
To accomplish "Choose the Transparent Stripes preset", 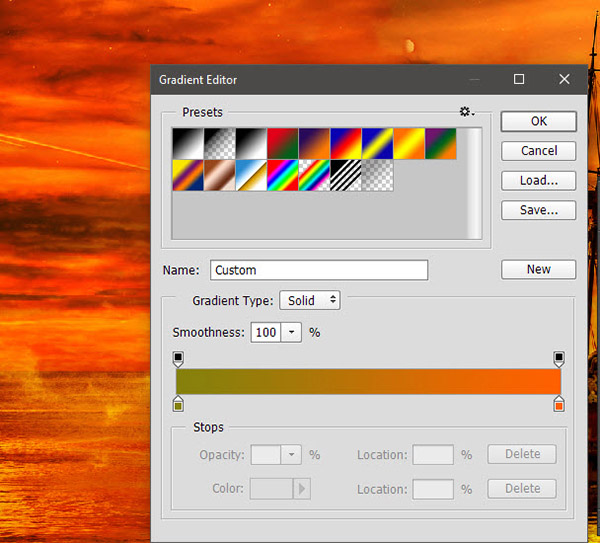I will pyautogui.click(x=346, y=175).
